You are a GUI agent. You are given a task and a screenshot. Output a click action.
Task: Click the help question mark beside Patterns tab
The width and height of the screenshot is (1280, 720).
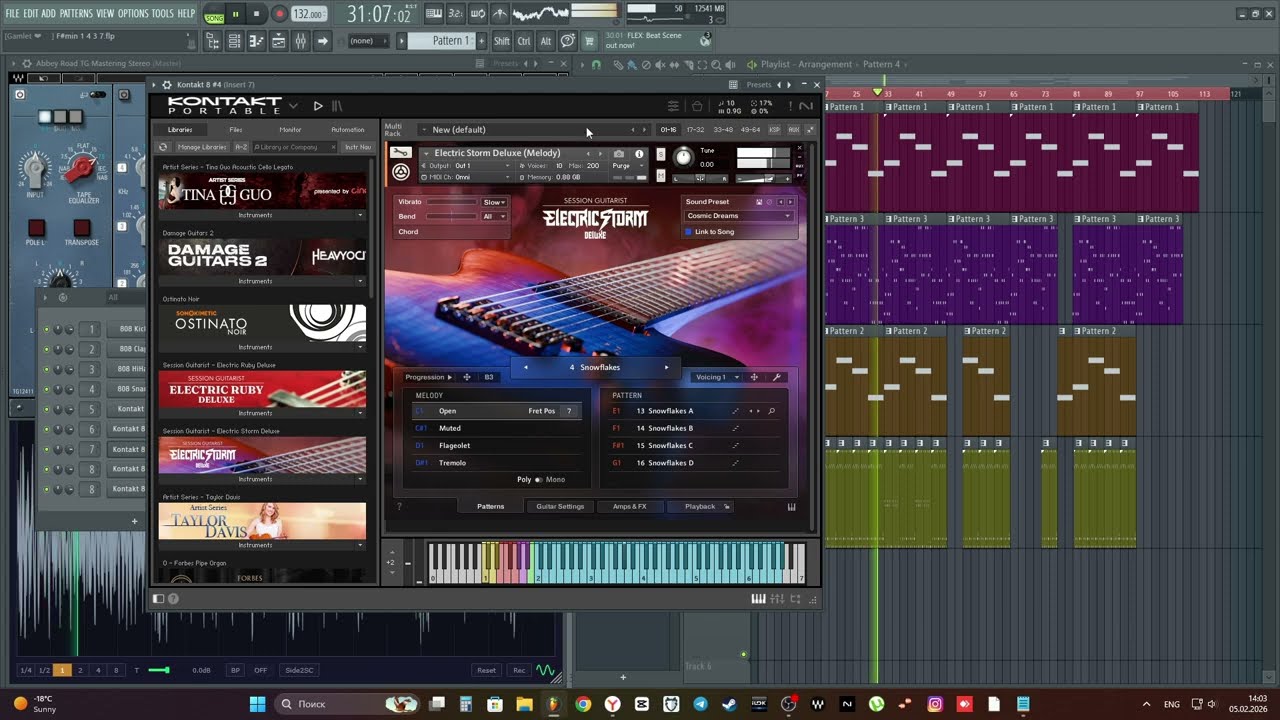(x=399, y=507)
